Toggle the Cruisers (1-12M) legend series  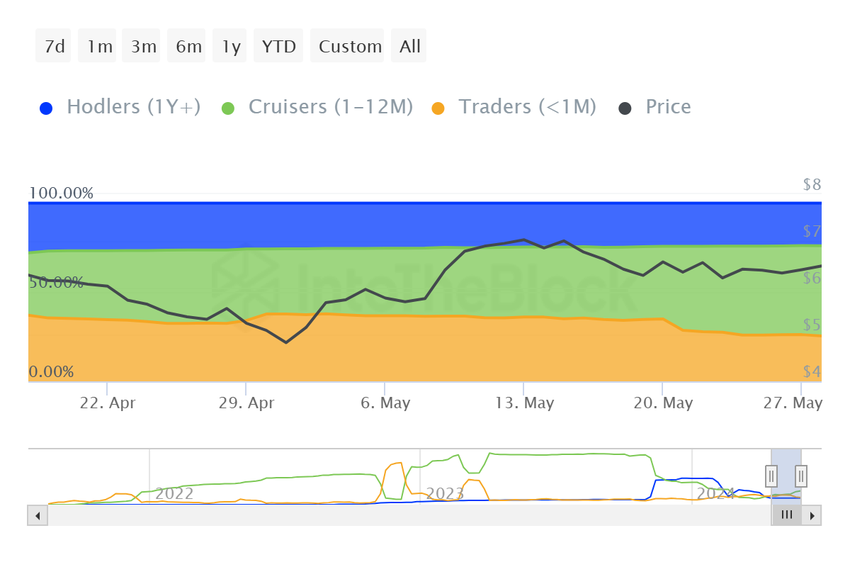click(330, 107)
